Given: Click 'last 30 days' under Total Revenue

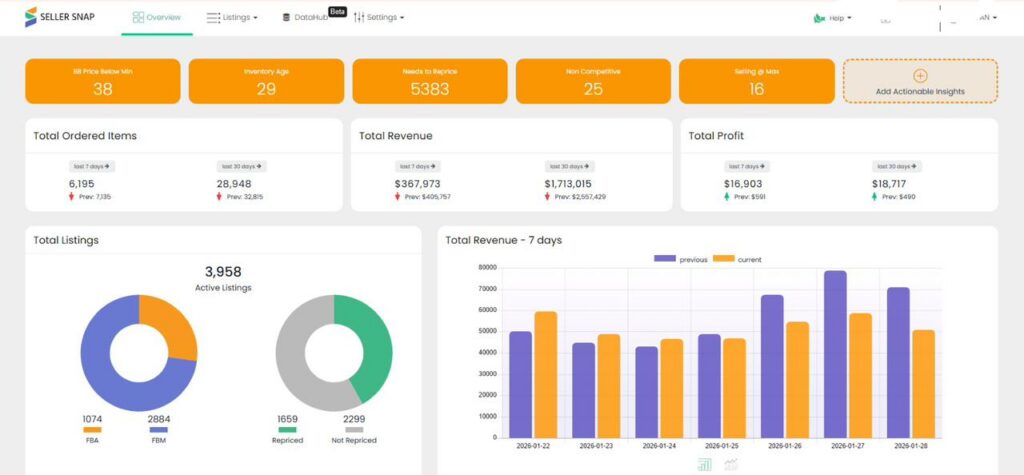Looking at the screenshot, I should click(569, 166).
